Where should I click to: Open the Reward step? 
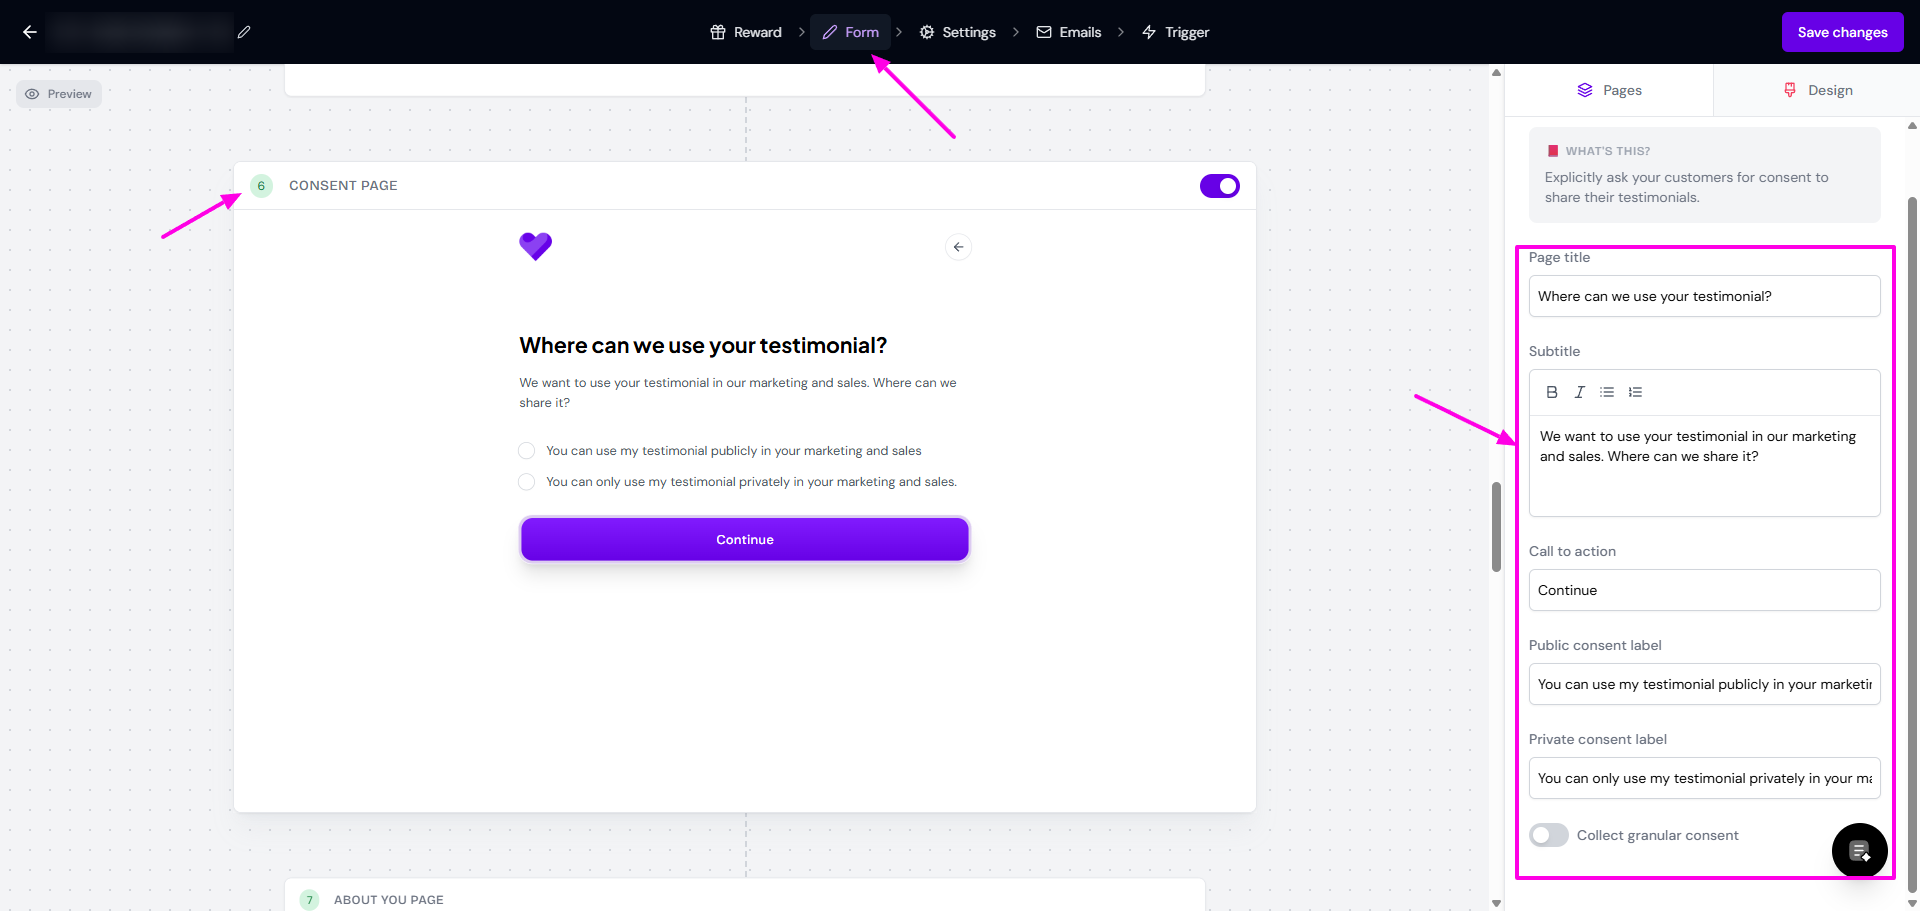click(x=746, y=32)
